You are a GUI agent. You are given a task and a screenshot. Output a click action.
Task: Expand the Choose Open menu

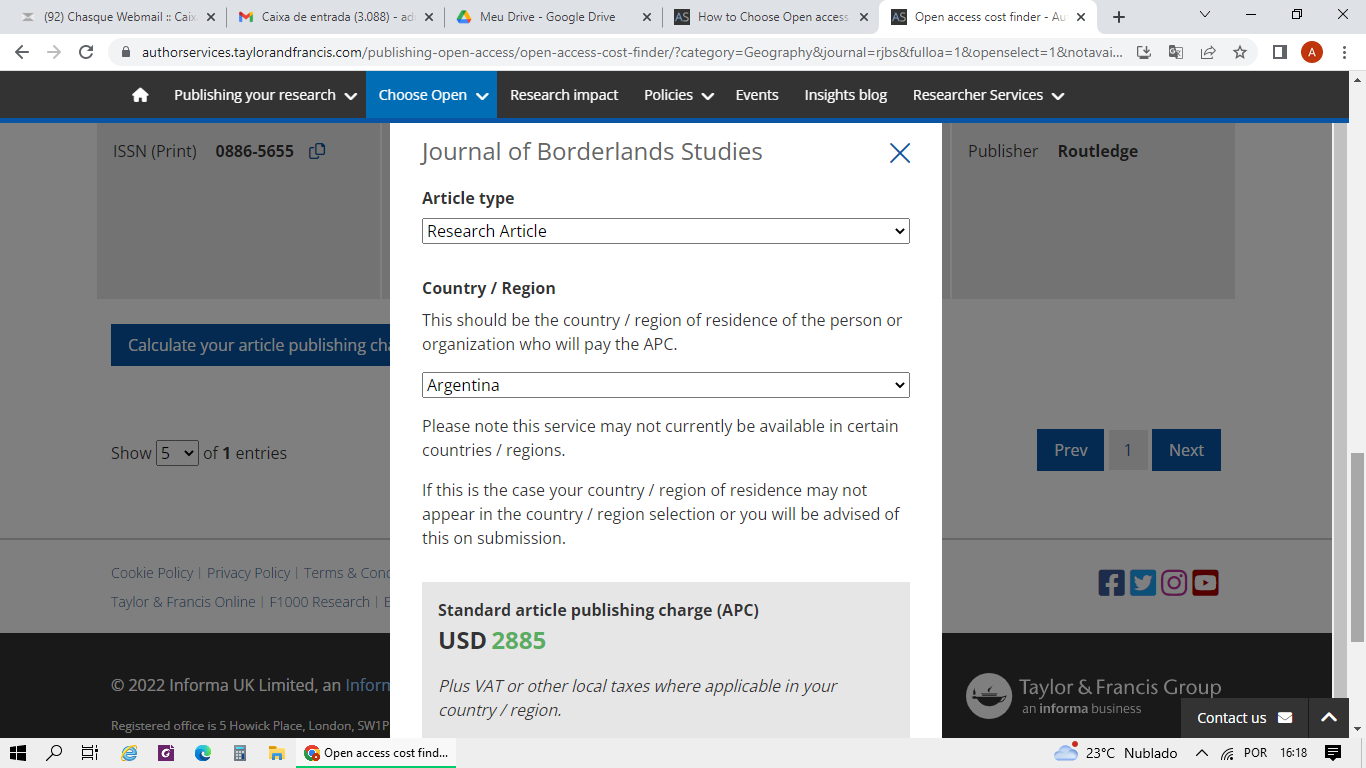pos(432,95)
